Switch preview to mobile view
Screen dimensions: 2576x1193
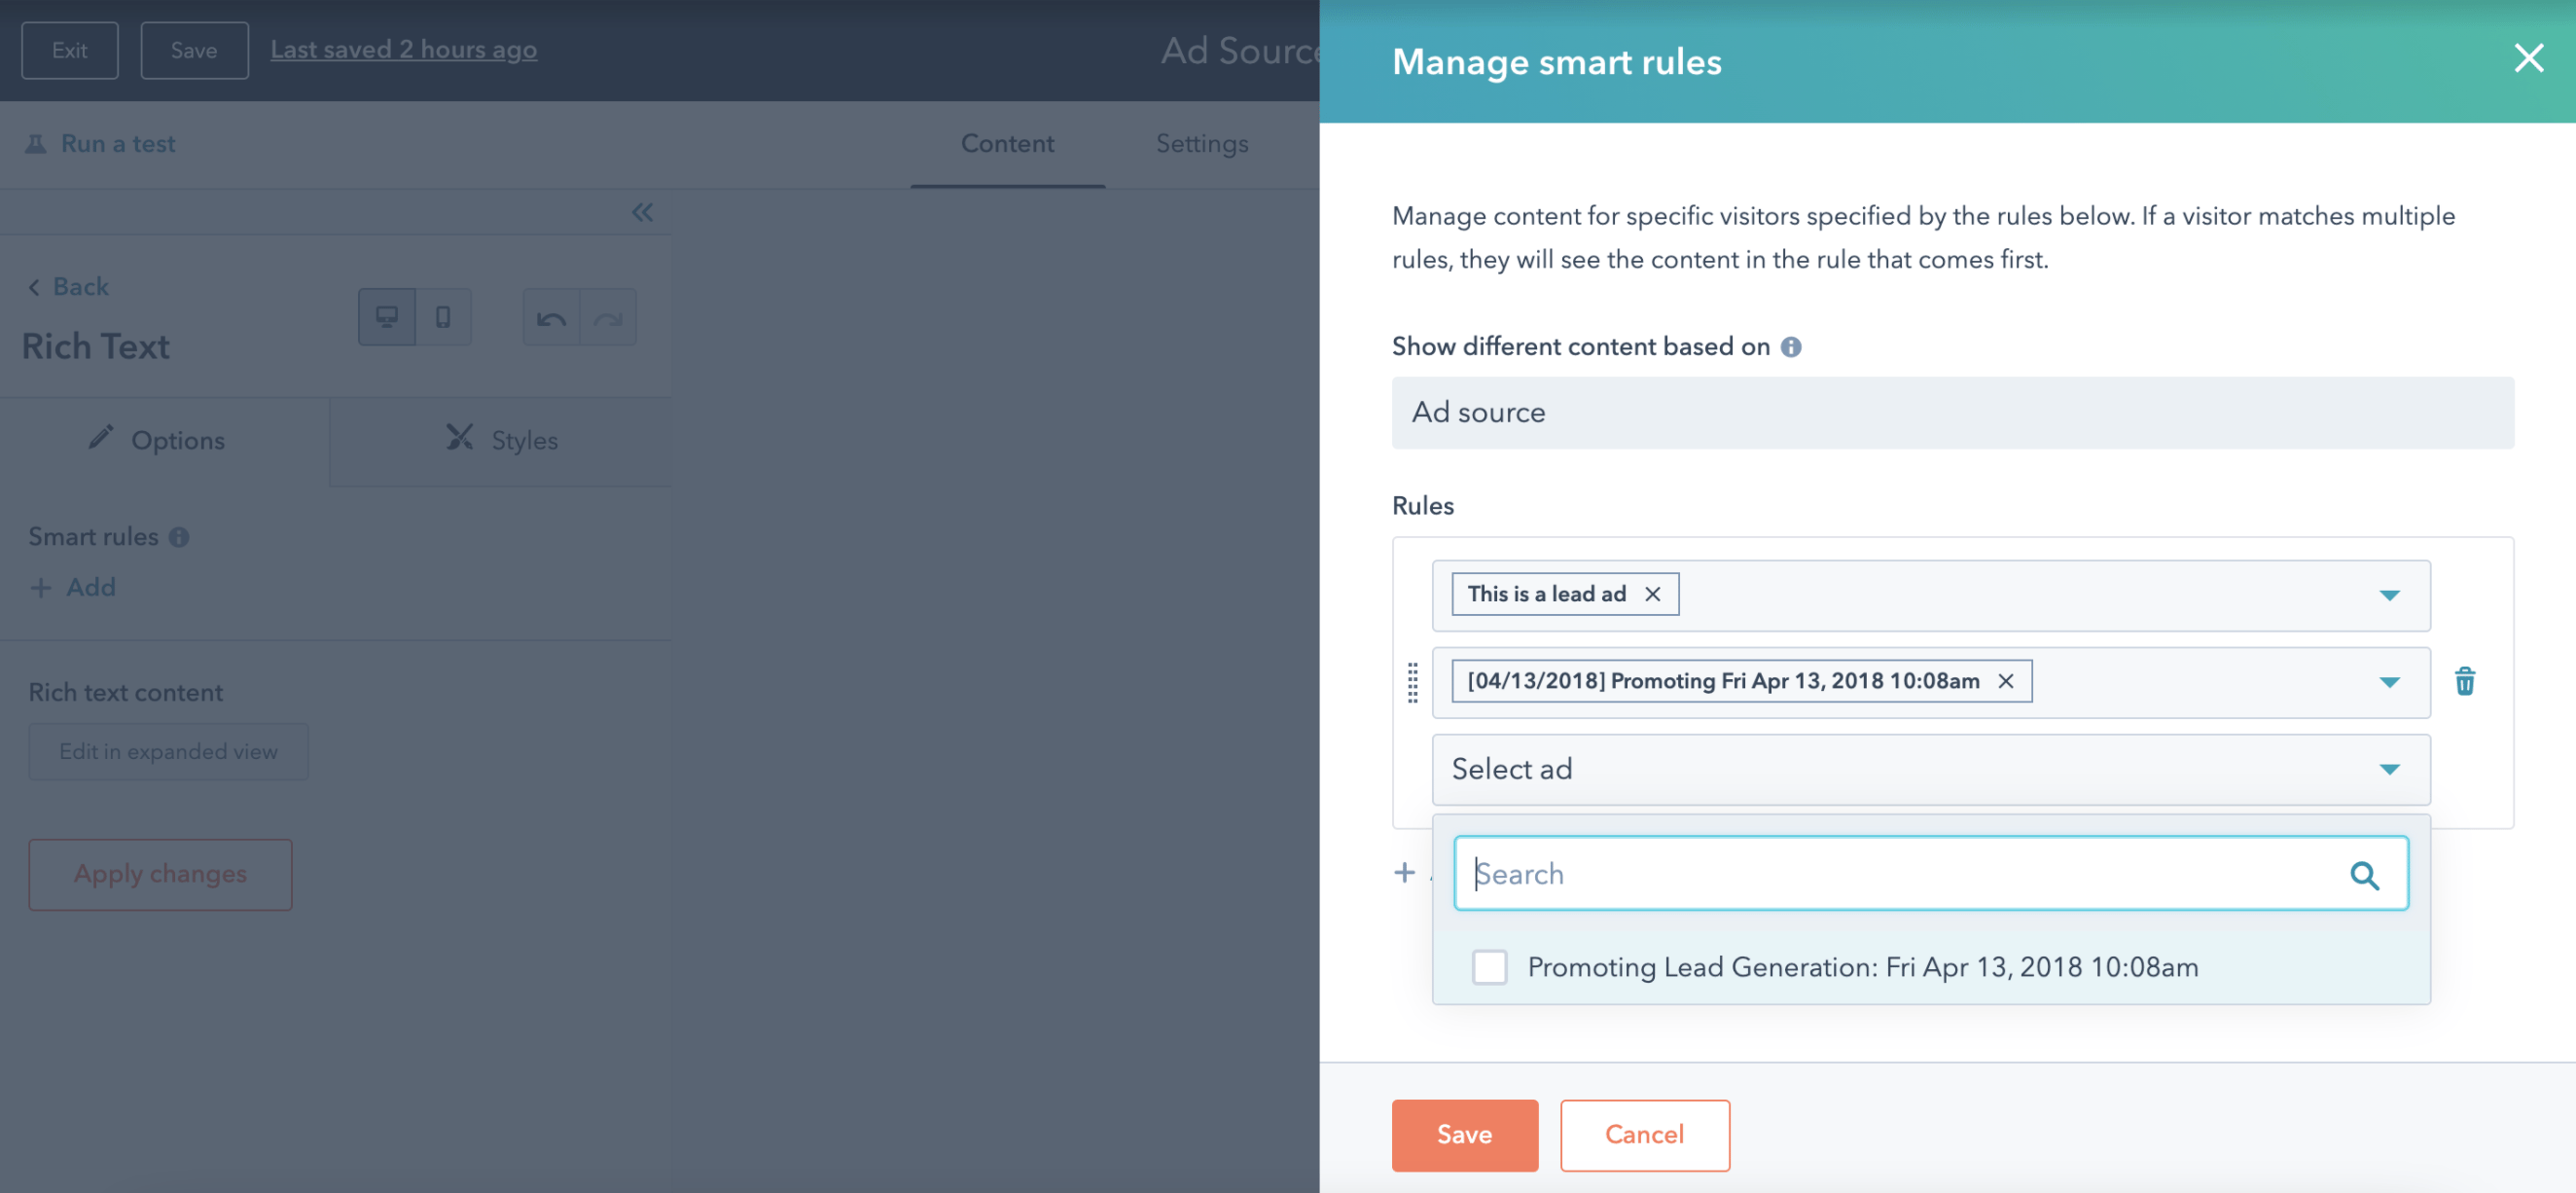[x=443, y=316]
